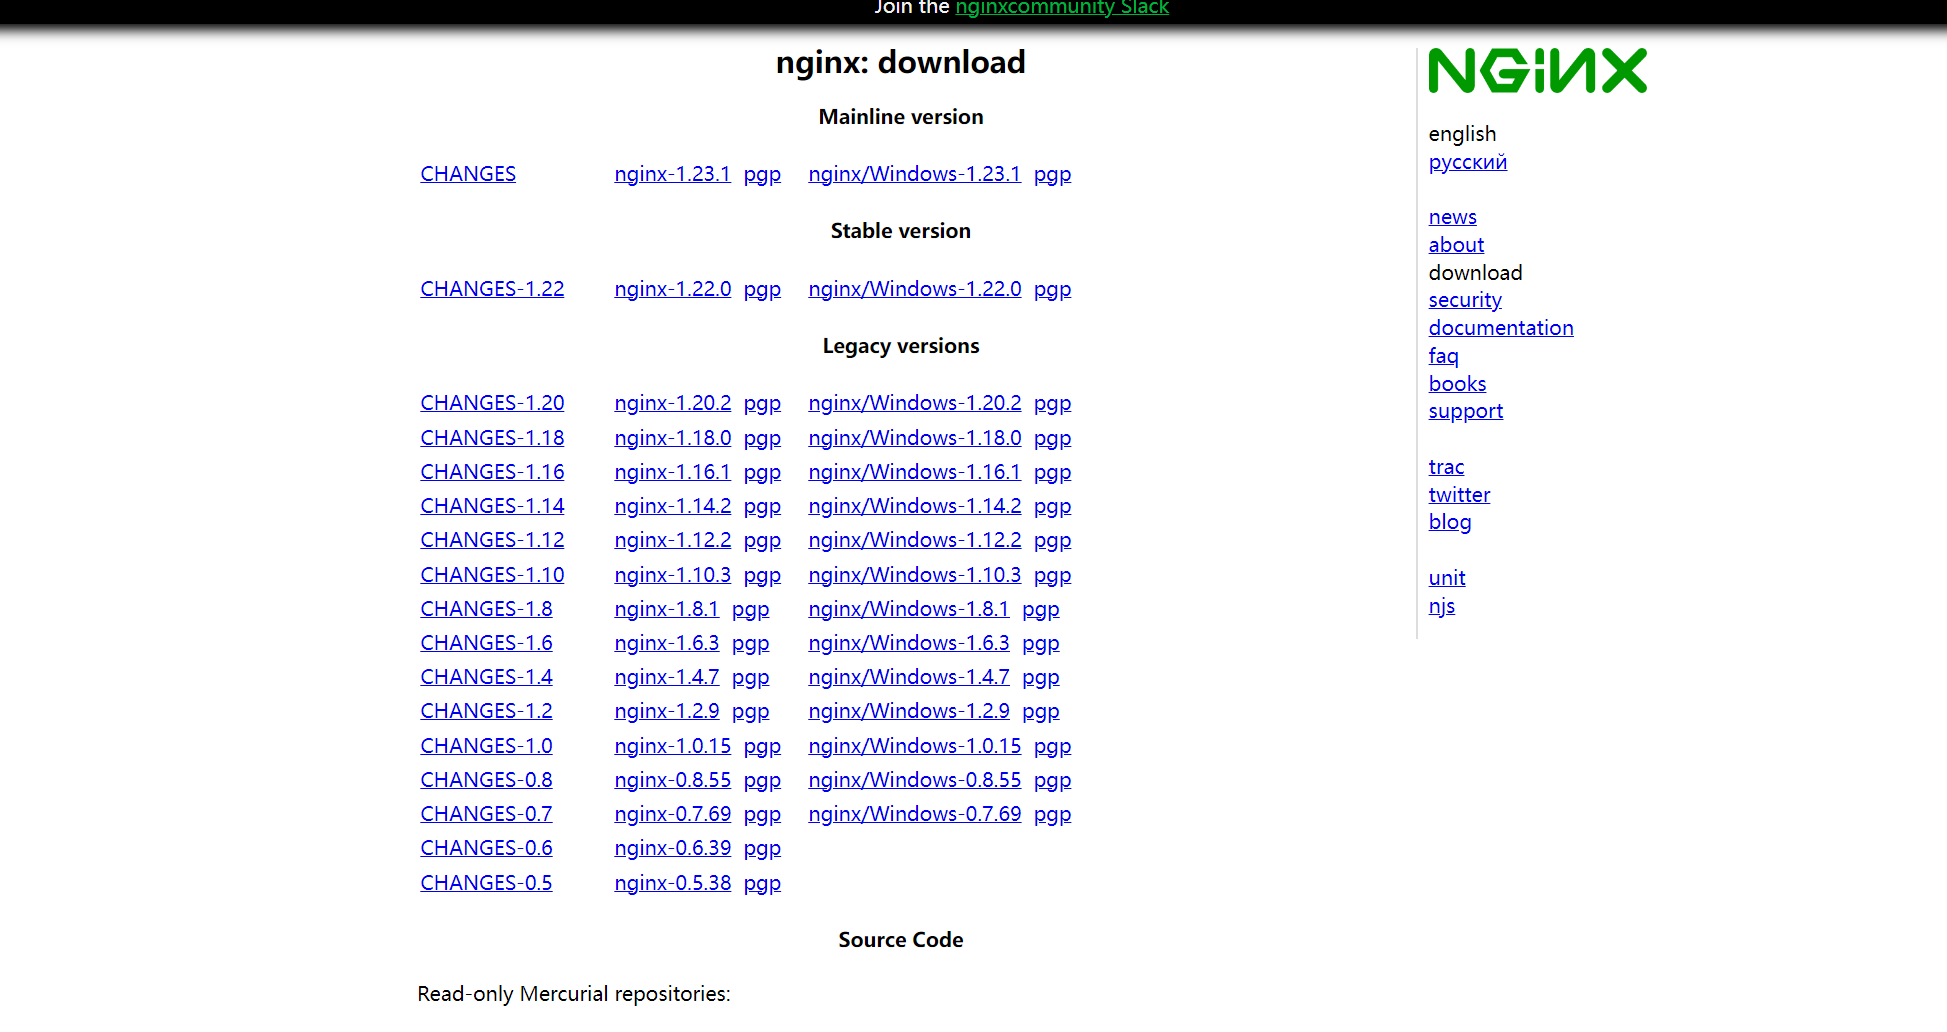The width and height of the screenshot is (1947, 1032).
Task: Download nginx/Windows-1.0.15
Action: click(x=914, y=746)
